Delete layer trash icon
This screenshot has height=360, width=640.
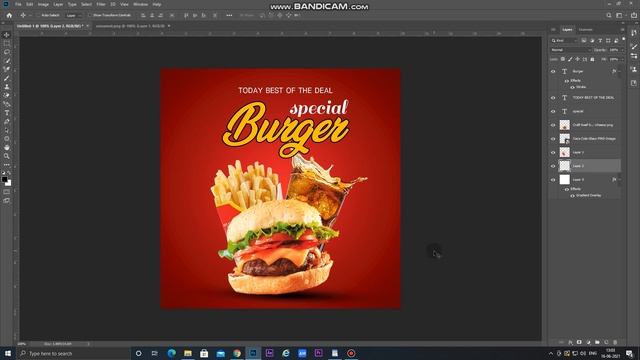(x=615, y=342)
